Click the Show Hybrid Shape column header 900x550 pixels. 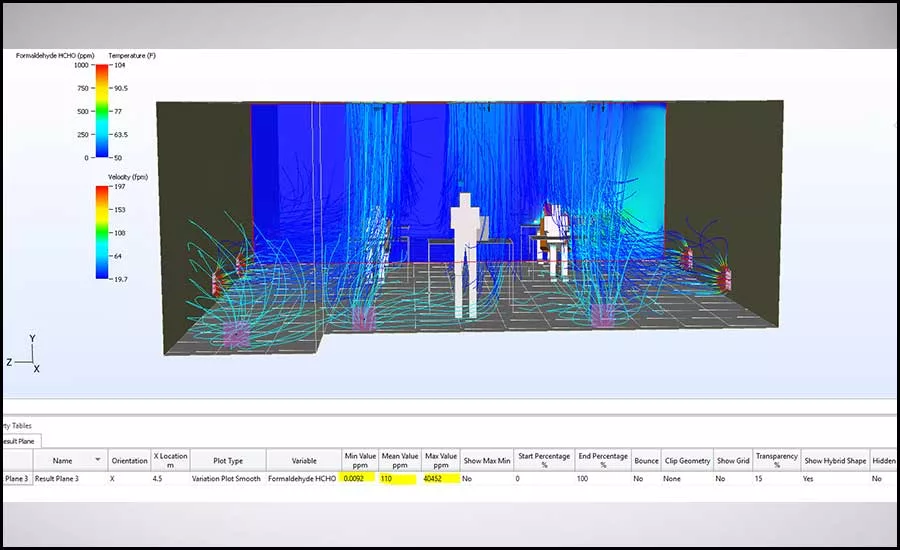click(x=835, y=460)
